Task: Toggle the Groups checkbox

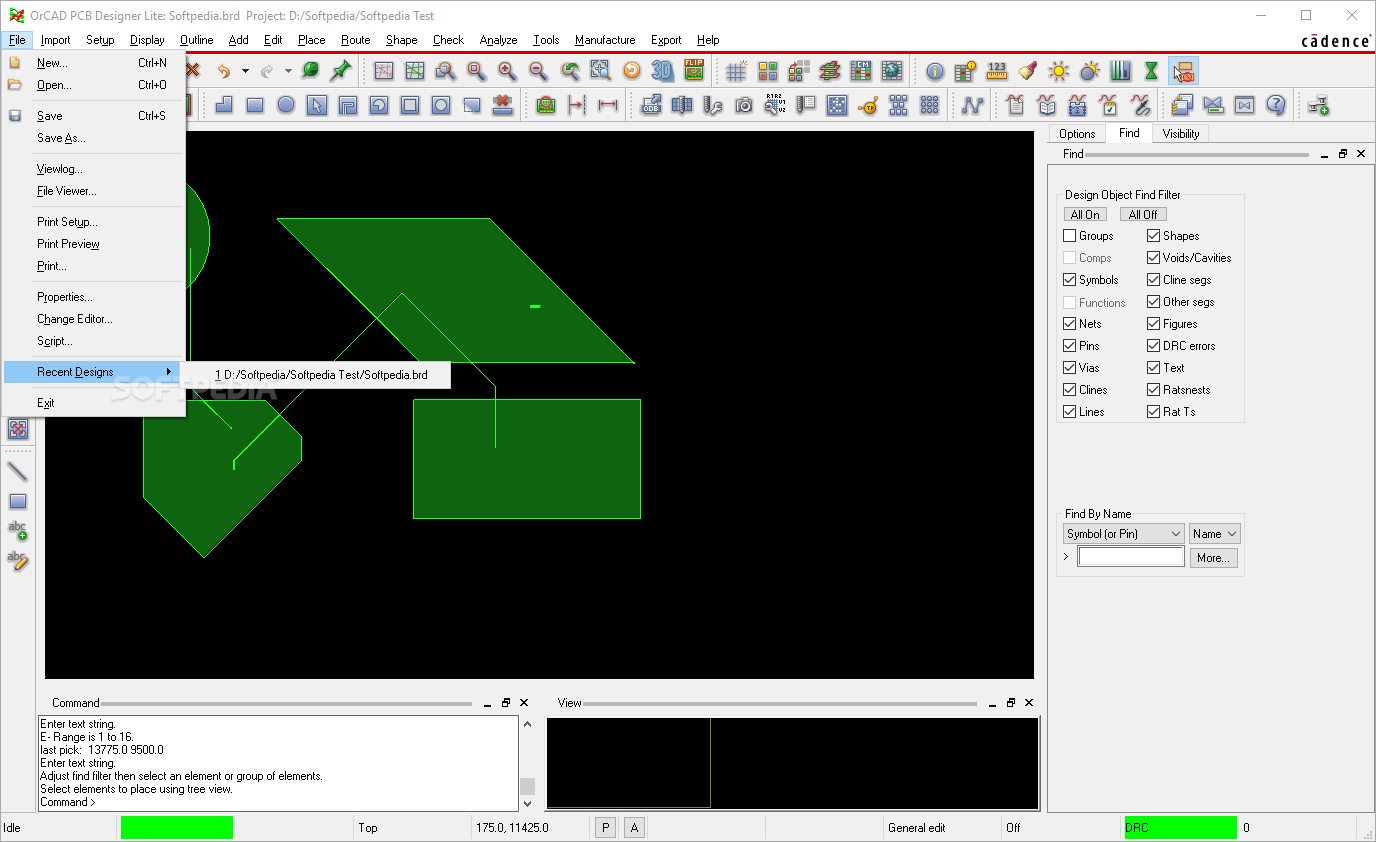Action: (1070, 236)
